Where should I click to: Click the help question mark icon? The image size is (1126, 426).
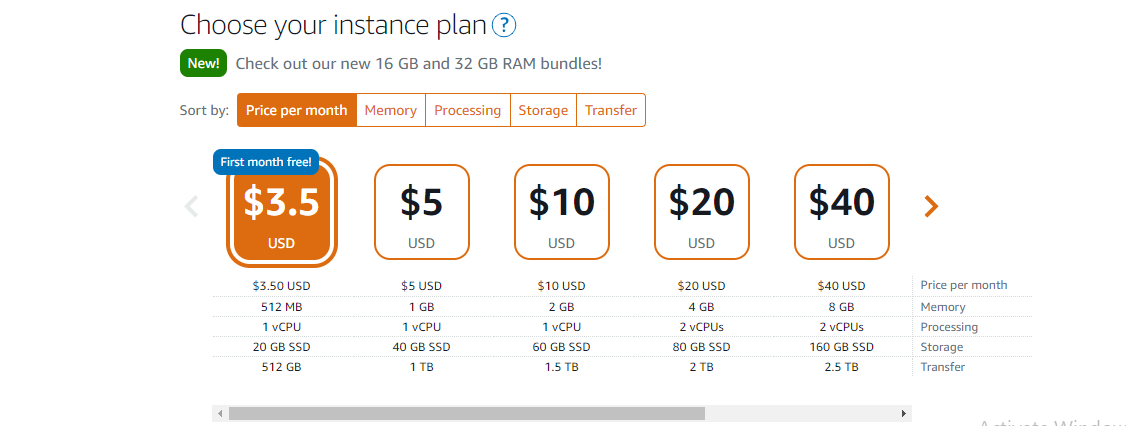coord(505,25)
